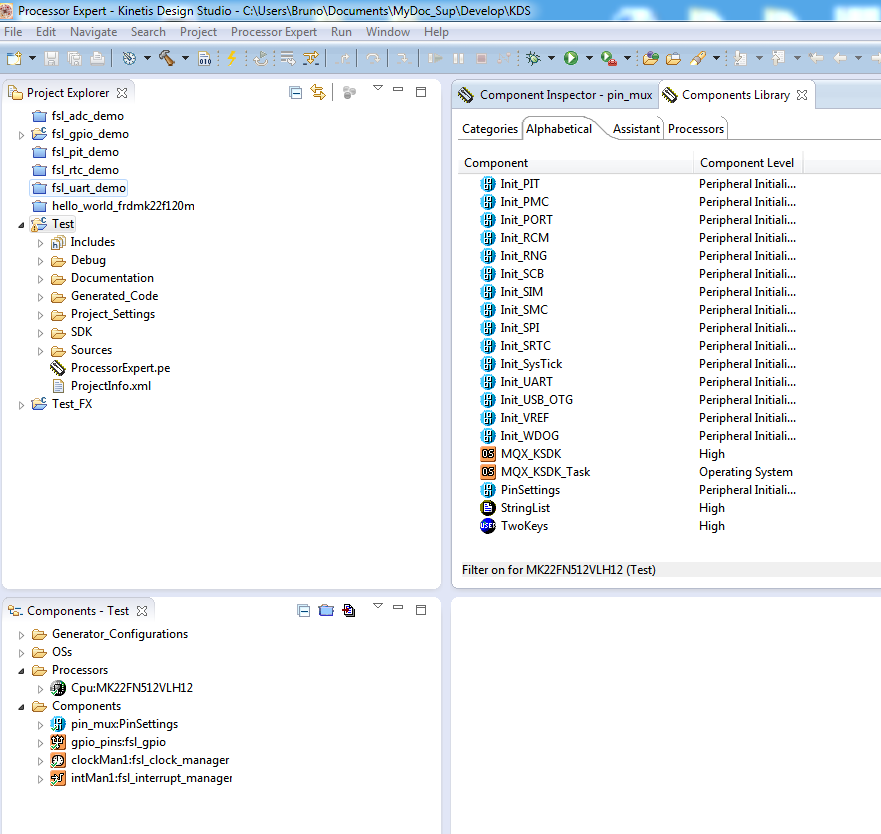Viewport: 881px width, 834px height.
Task: Click the Init_UART component icon
Action: tap(488, 382)
